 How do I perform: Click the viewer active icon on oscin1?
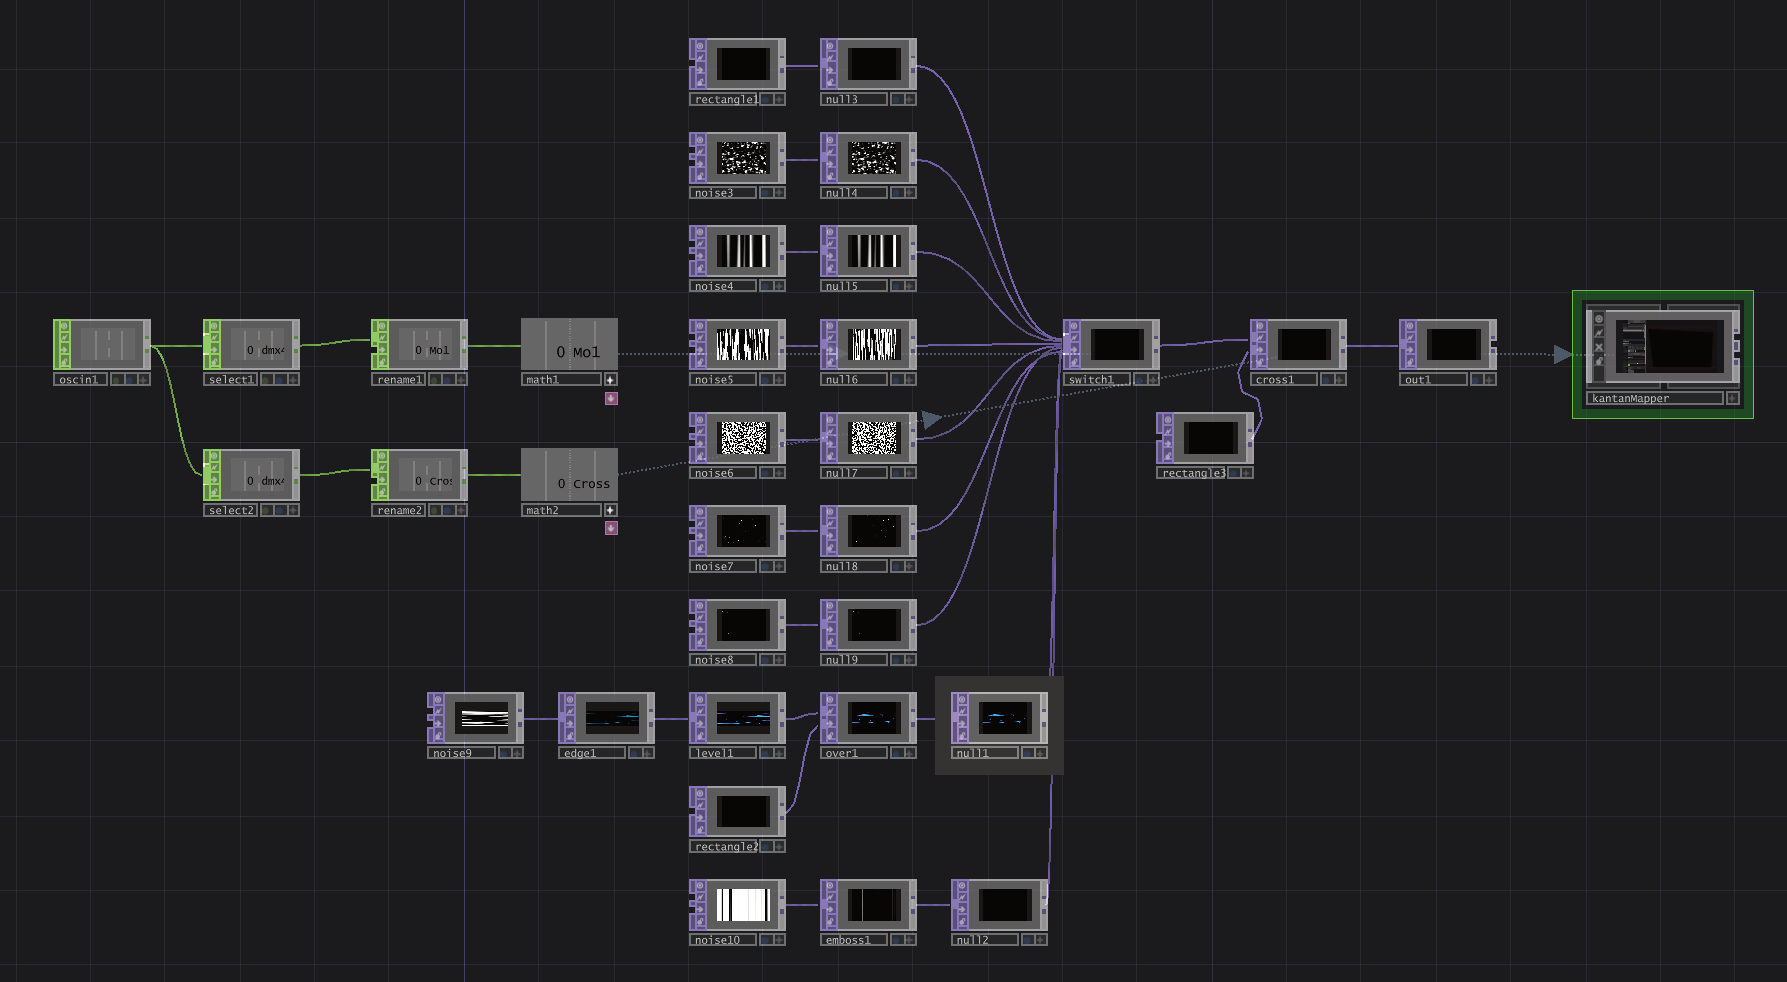63,327
